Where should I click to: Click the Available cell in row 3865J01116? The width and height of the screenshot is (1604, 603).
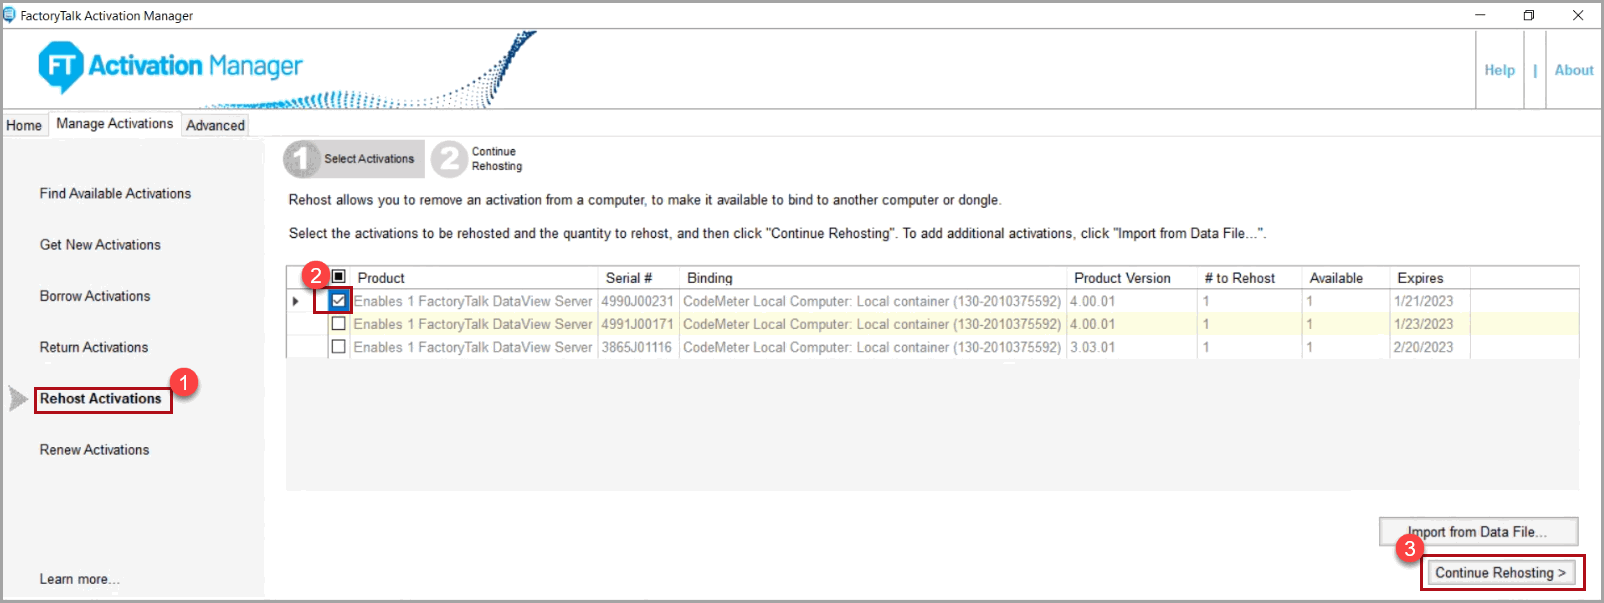(x=1346, y=347)
